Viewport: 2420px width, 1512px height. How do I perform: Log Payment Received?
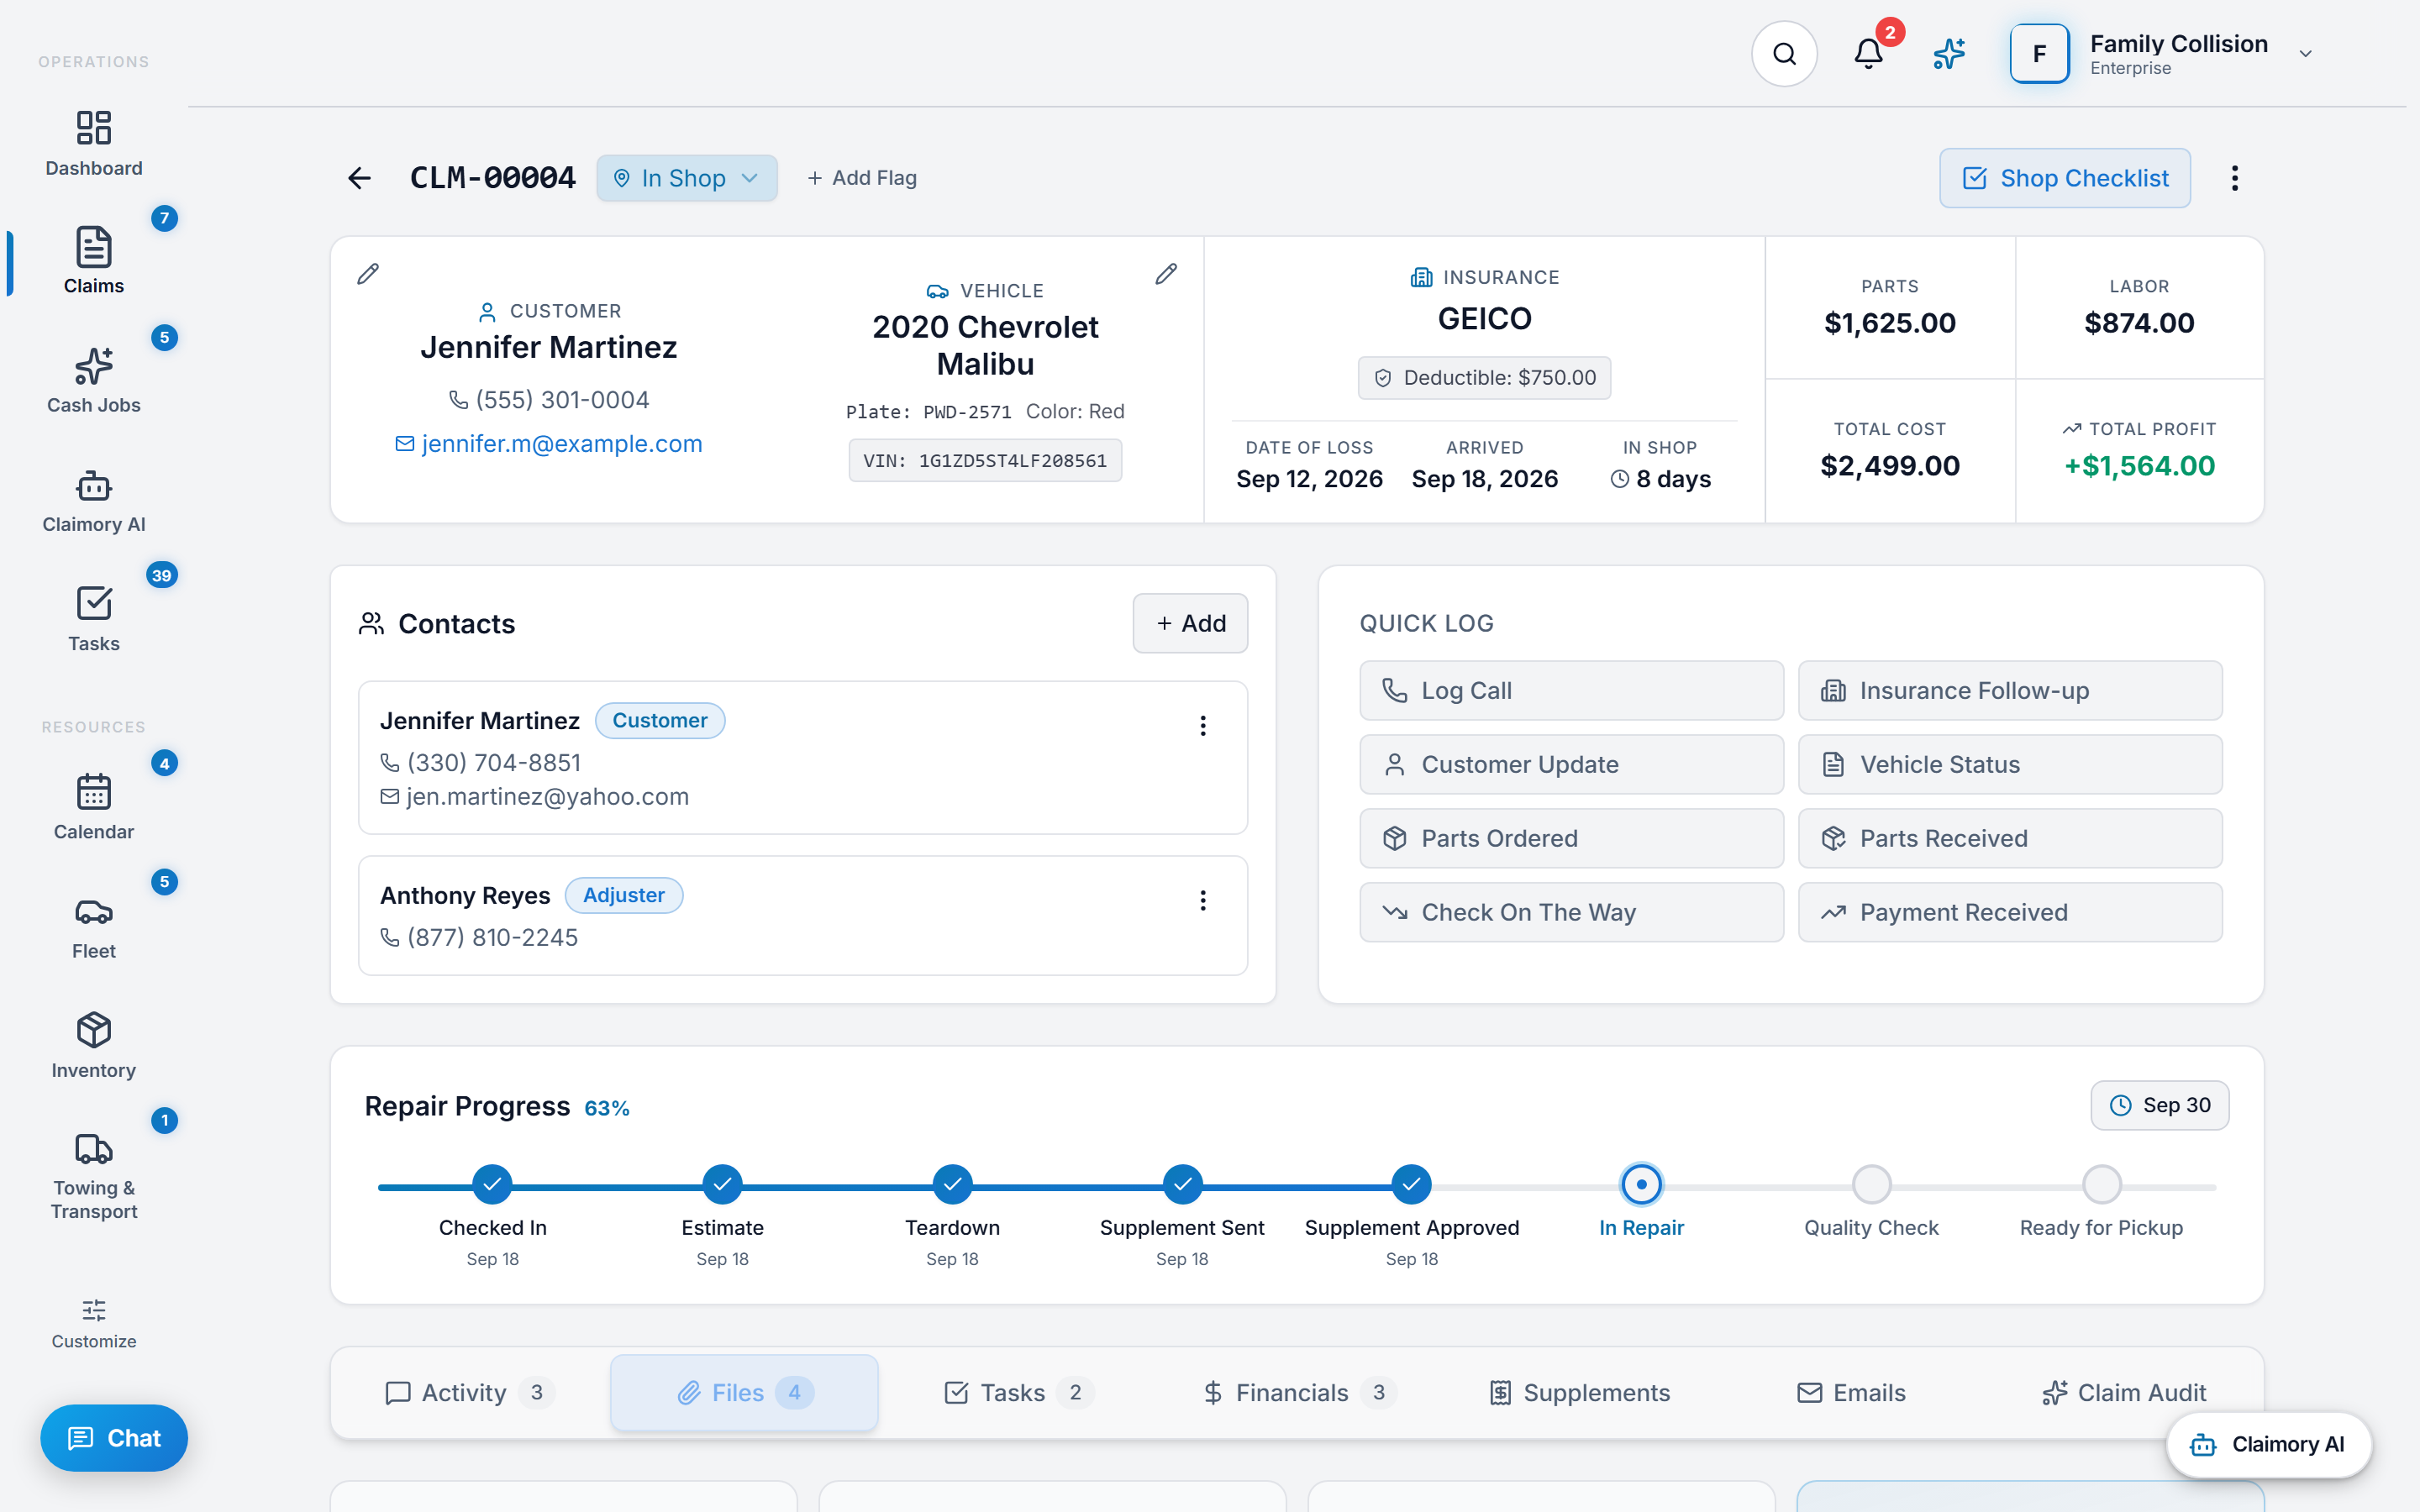click(x=2010, y=912)
